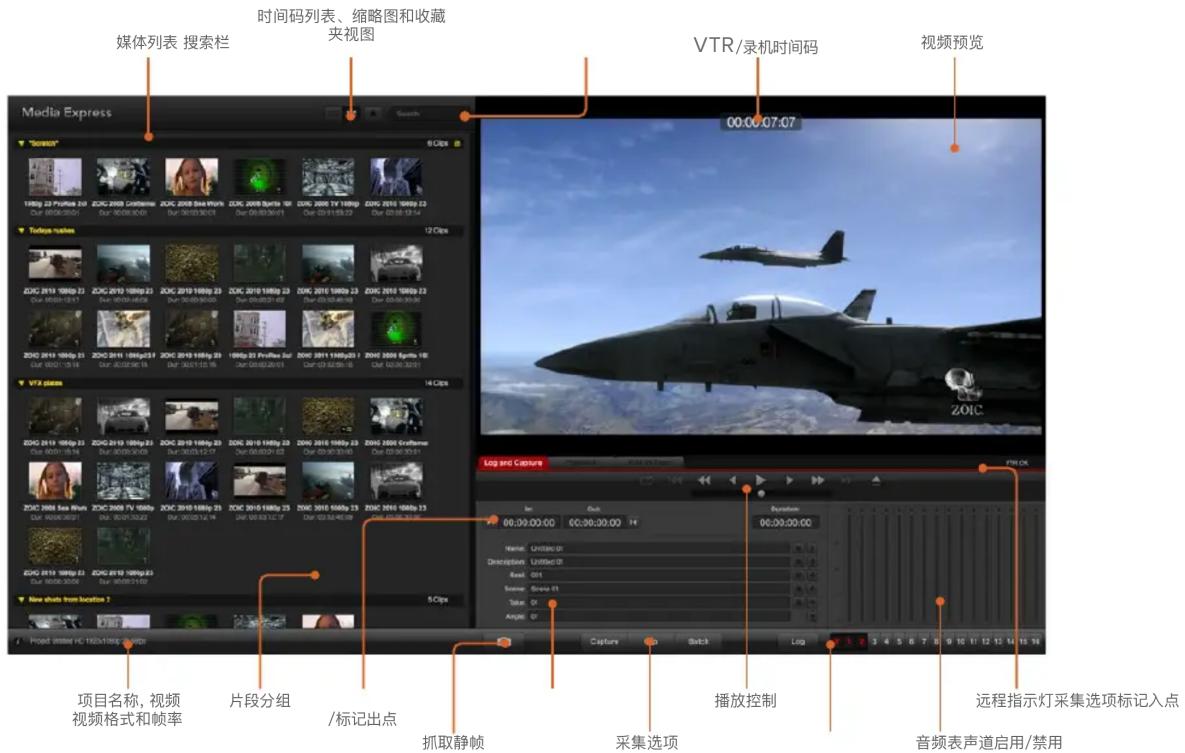The image size is (1185, 753).
Task: Click the clapper icon on Angle row
Action: tap(812, 616)
